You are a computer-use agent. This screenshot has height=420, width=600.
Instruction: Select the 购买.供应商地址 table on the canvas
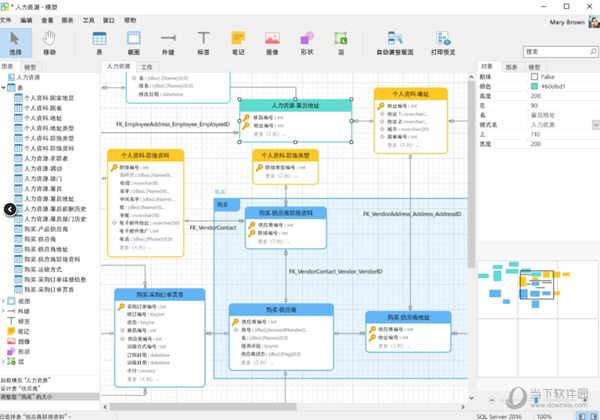tap(408, 332)
